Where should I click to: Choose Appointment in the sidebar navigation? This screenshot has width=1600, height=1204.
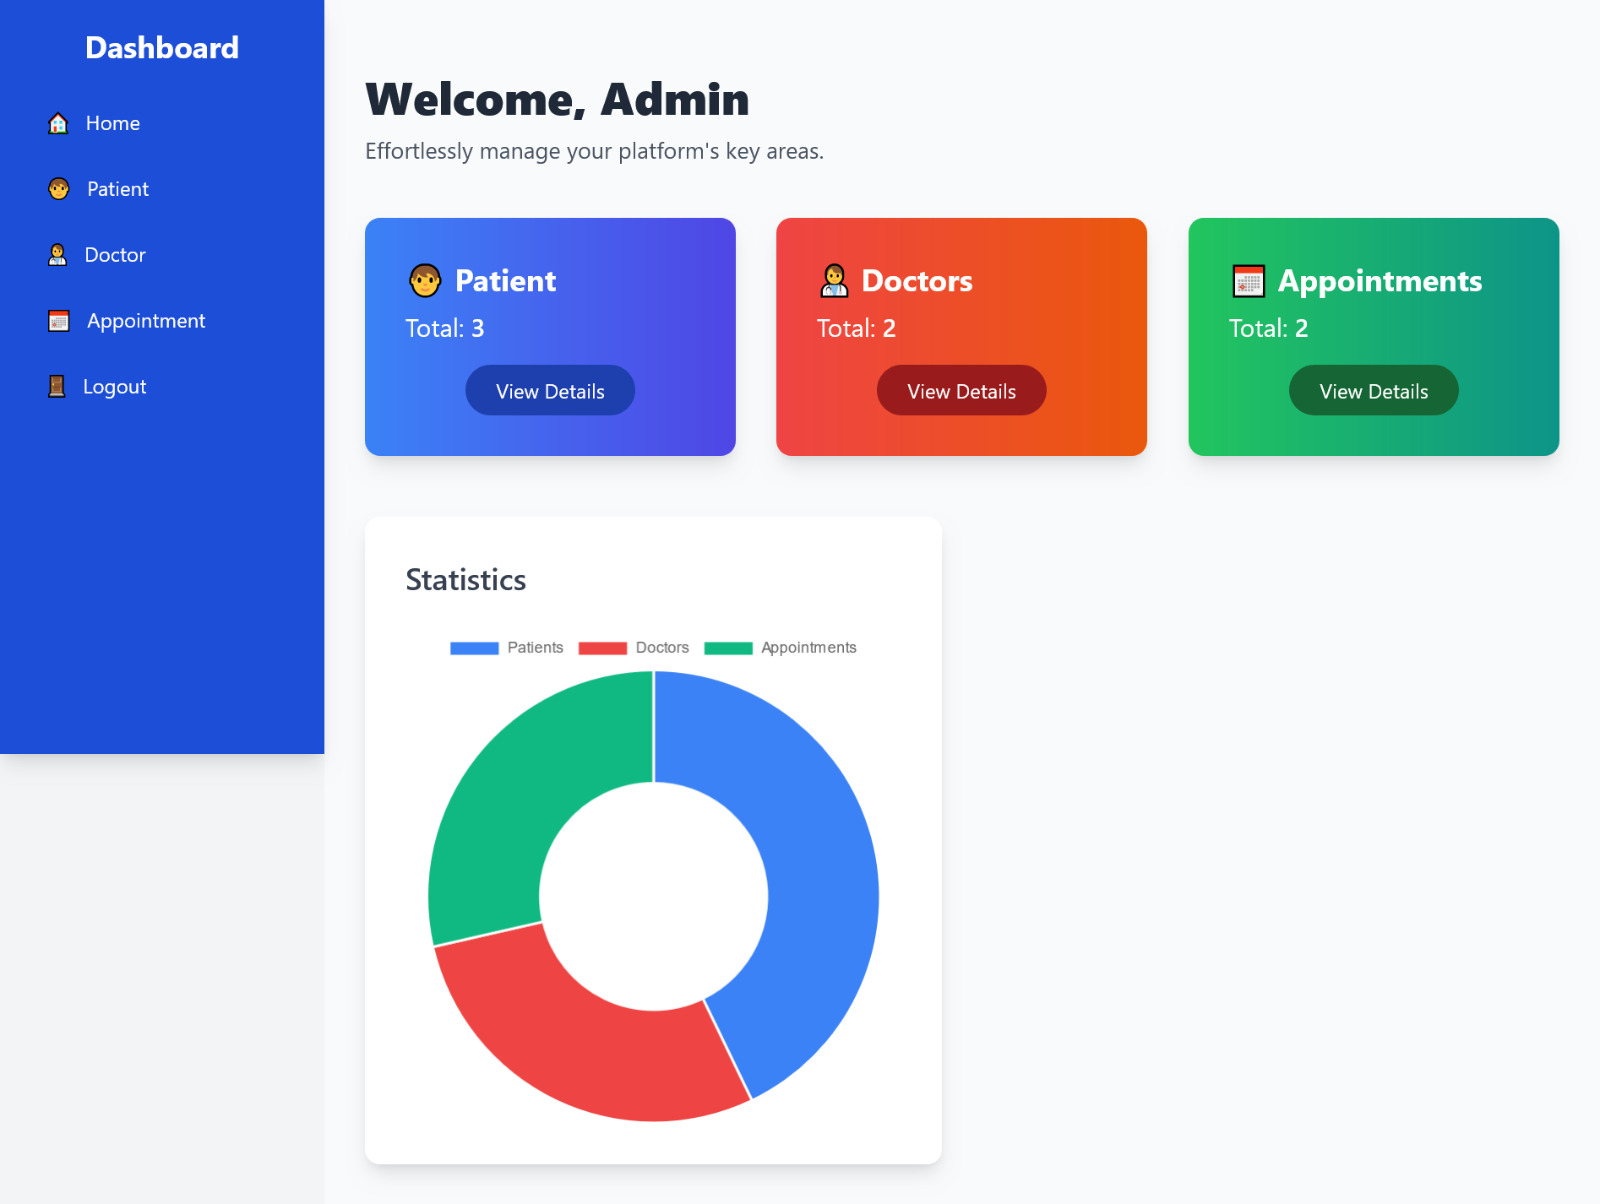click(x=145, y=320)
